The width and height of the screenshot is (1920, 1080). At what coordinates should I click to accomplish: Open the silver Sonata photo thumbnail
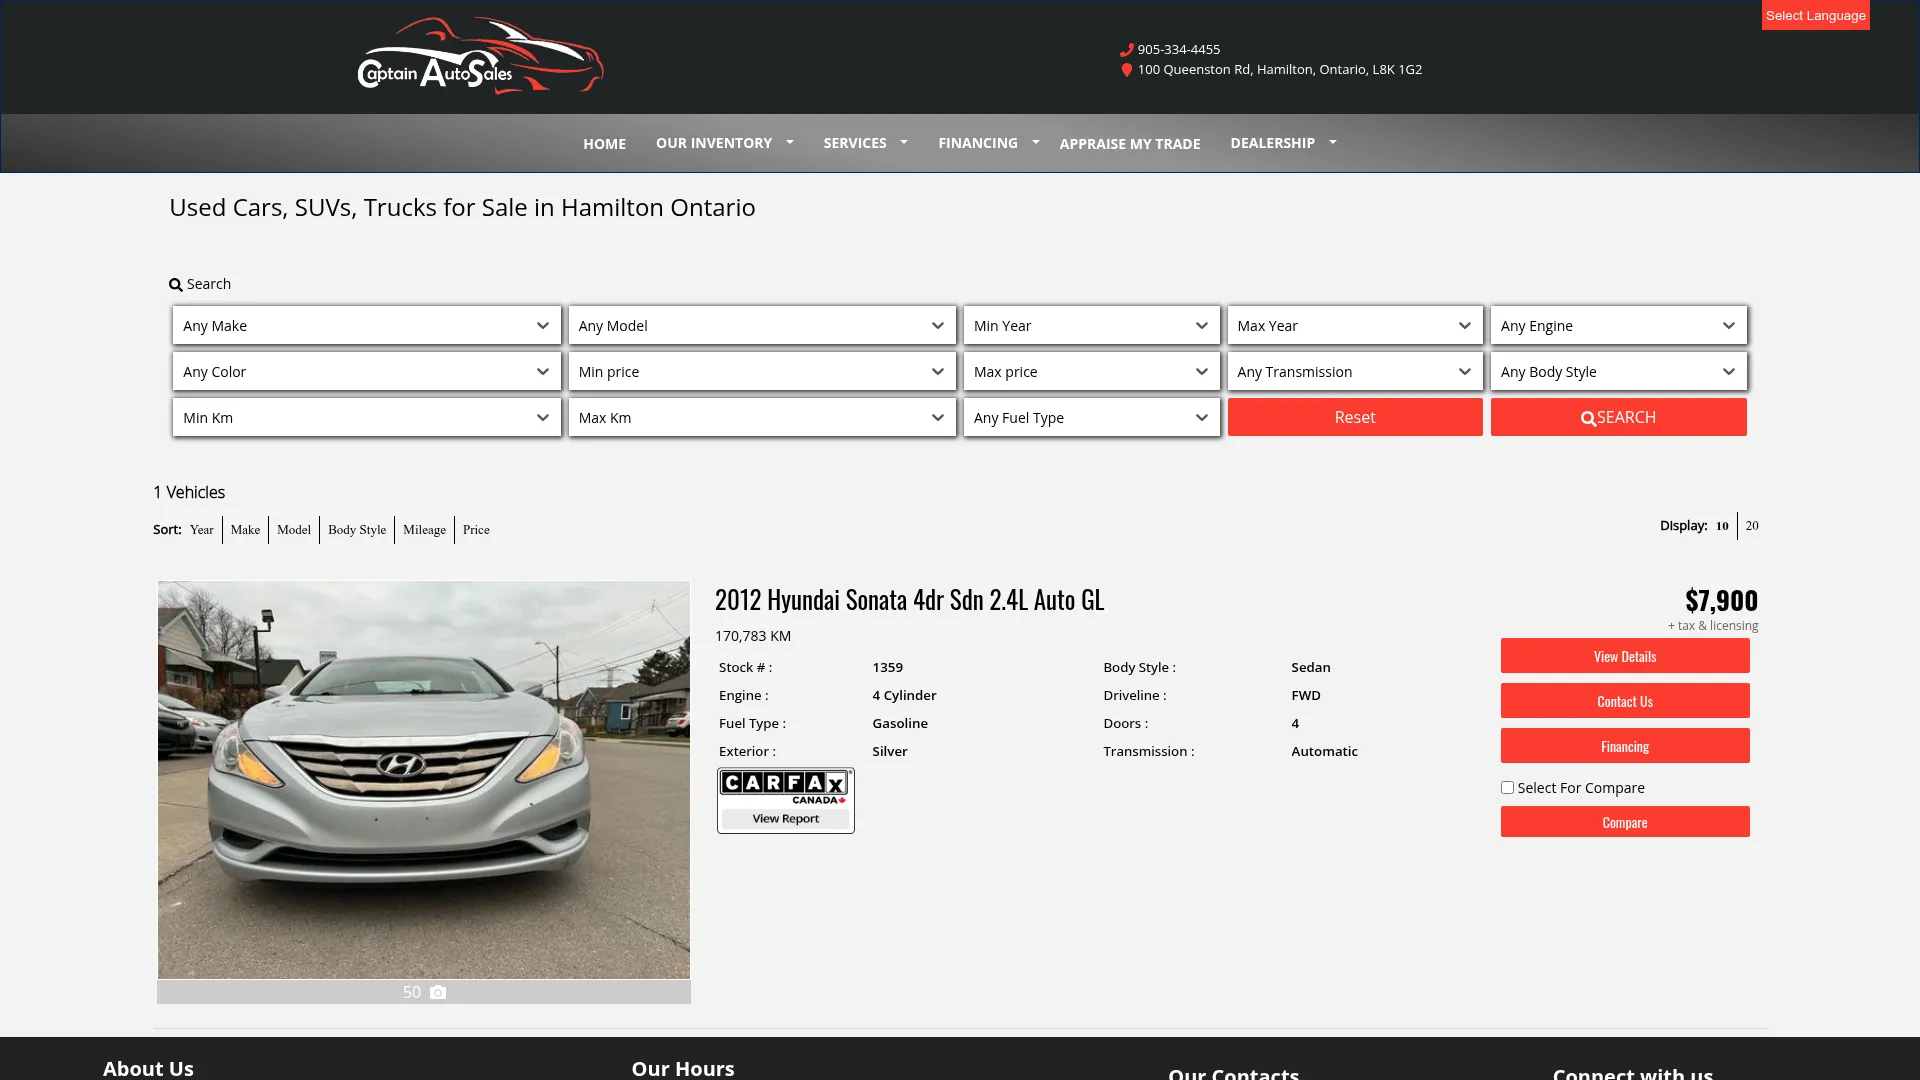click(423, 780)
